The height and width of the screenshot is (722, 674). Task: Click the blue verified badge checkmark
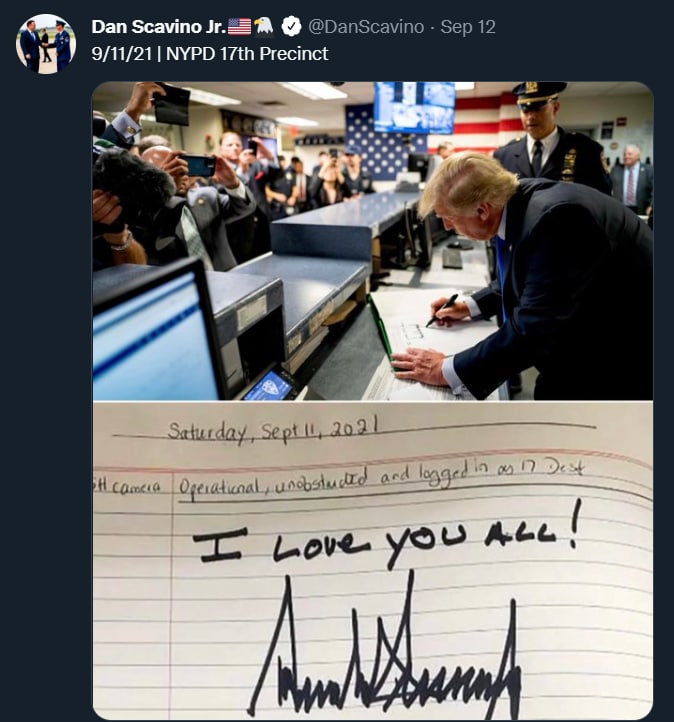click(291, 27)
